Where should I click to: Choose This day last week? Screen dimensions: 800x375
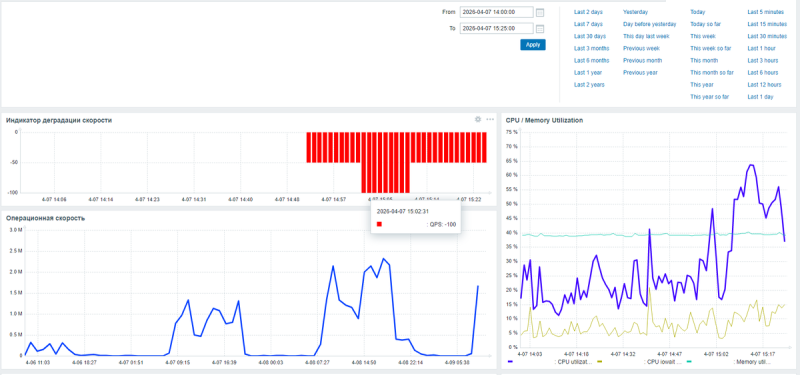646,36
